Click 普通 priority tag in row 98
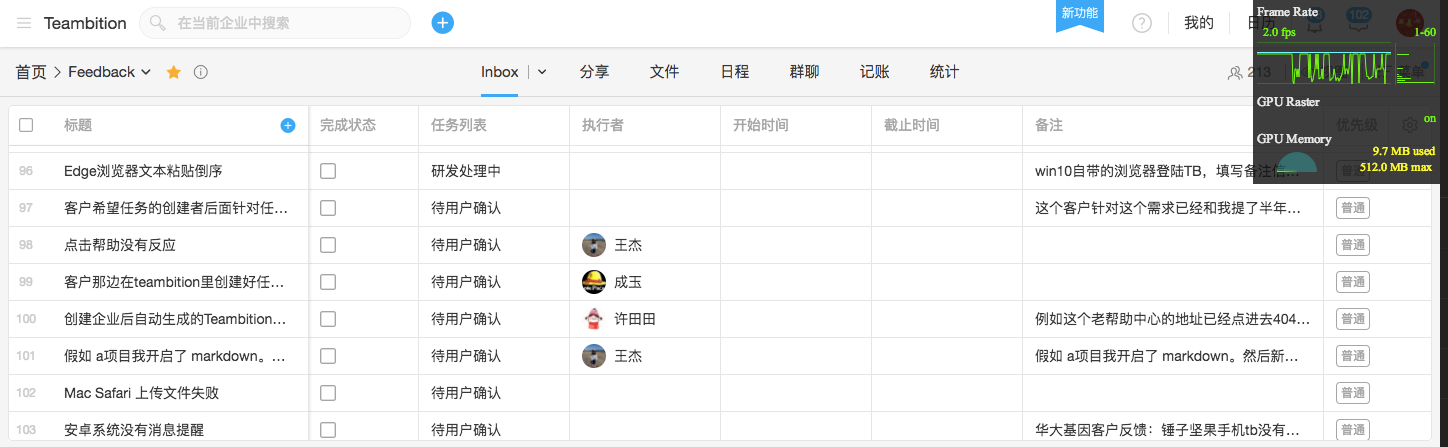Image resolution: width=1448 pixels, height=447 pixels. point(1352,245)
